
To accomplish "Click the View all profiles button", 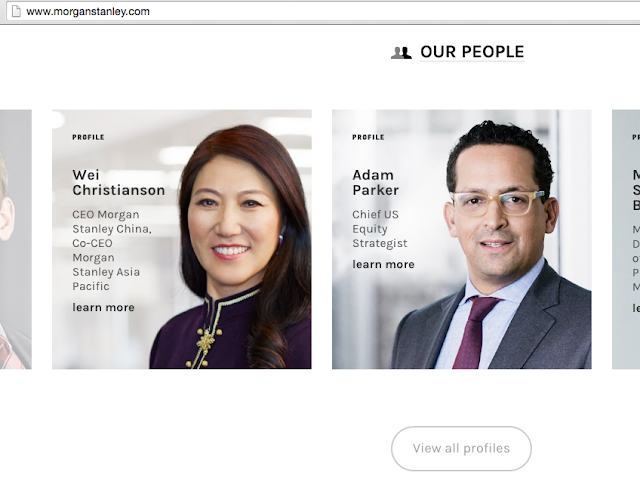I will click(461, 448).
